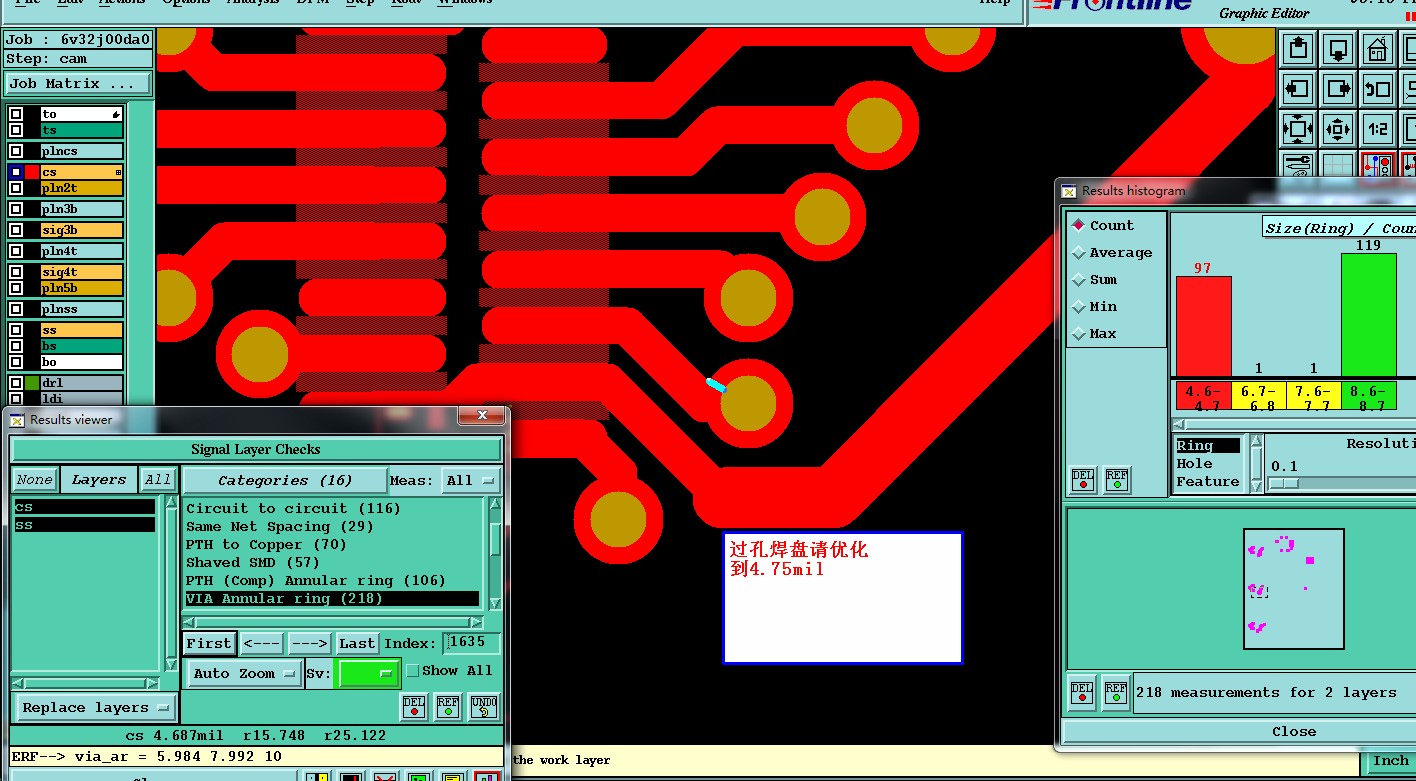The image size is (1416, 781).
Task: Toggle display checkbox for layer sig3b
Action: click(16, 230)
